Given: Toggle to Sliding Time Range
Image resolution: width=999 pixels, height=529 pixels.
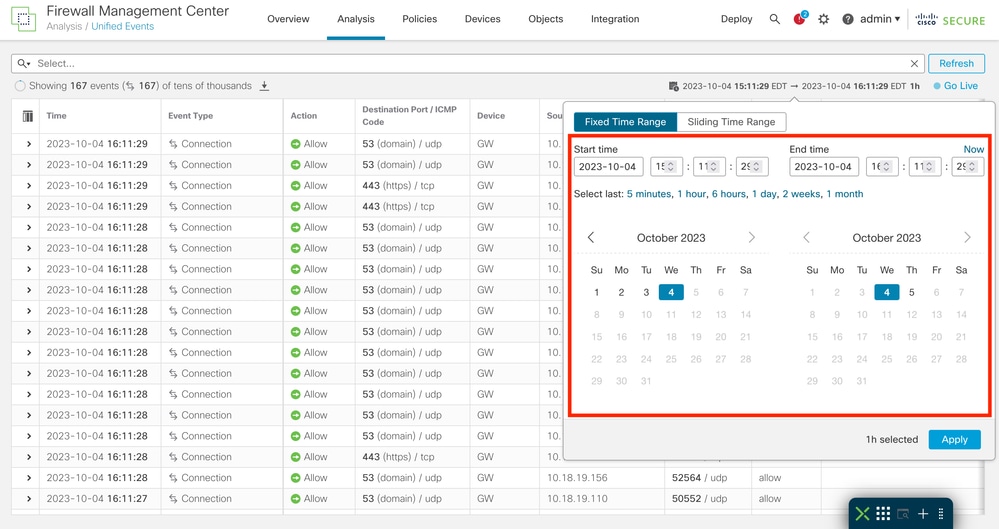Looking at the screenshot, I should tap(731, 122).
